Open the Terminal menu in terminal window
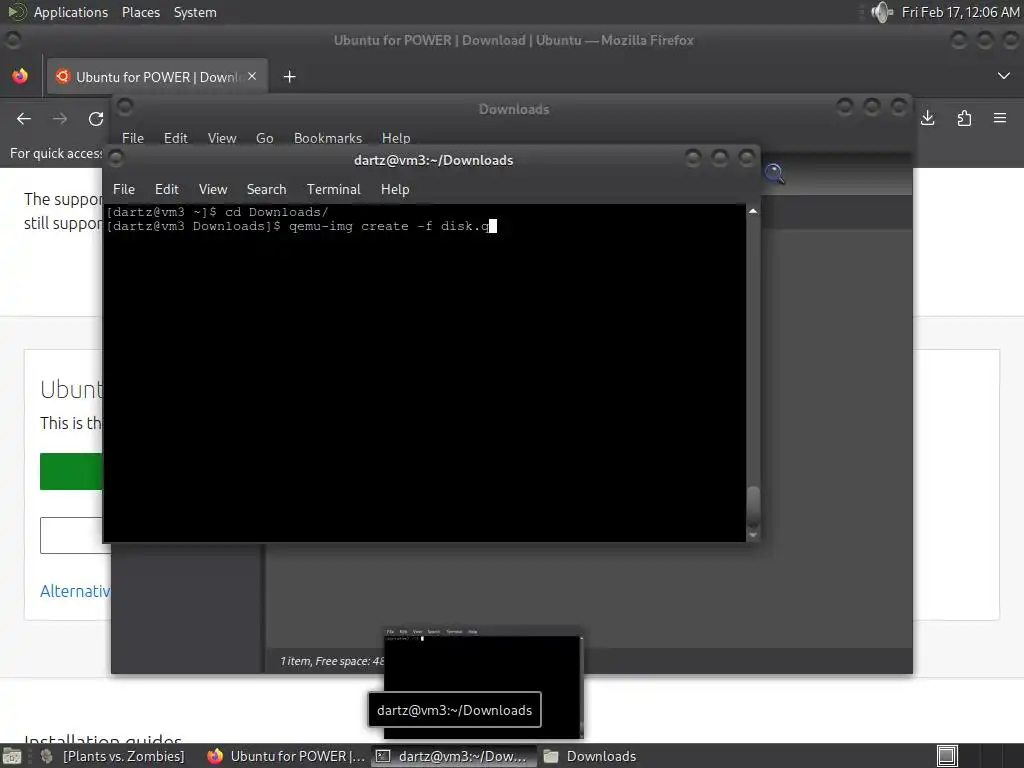The image size is (1024, 768). pos(334,189)
